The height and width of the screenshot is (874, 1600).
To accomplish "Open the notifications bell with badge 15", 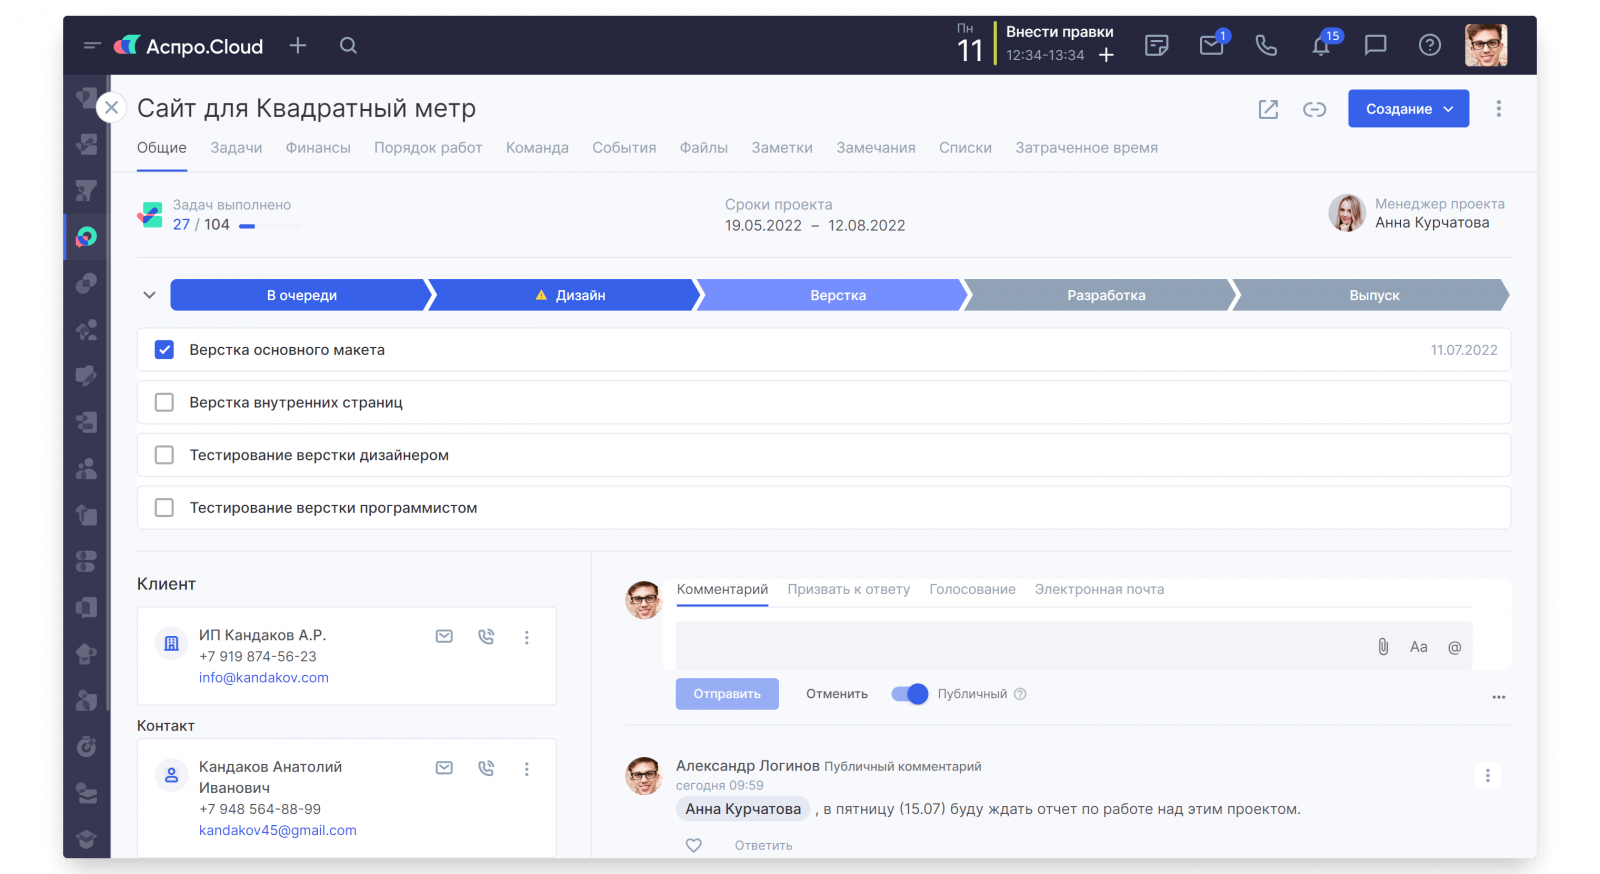I will [1322, 45].
